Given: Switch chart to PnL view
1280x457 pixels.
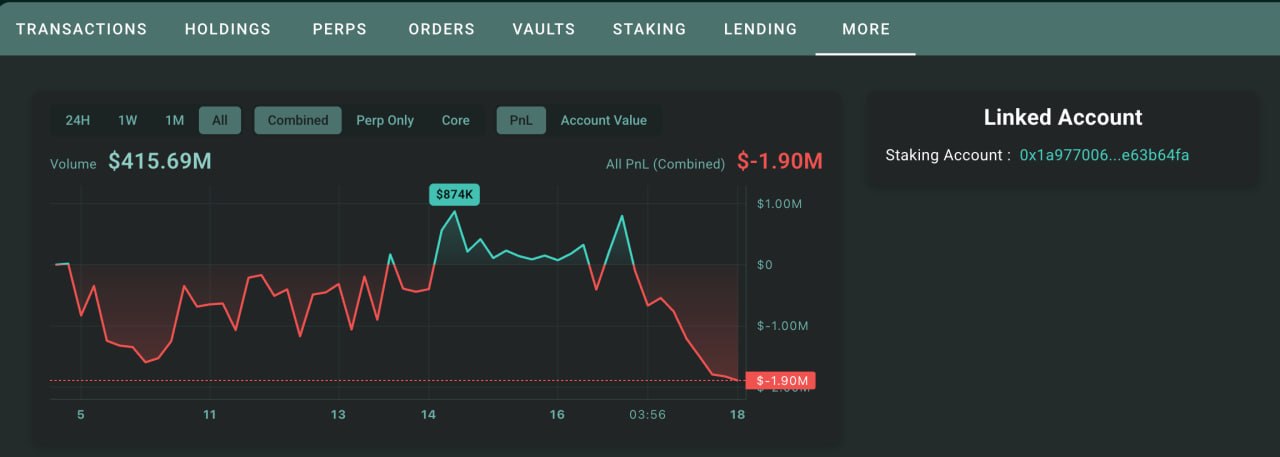Looking at the screenshot, I should 521,120.
